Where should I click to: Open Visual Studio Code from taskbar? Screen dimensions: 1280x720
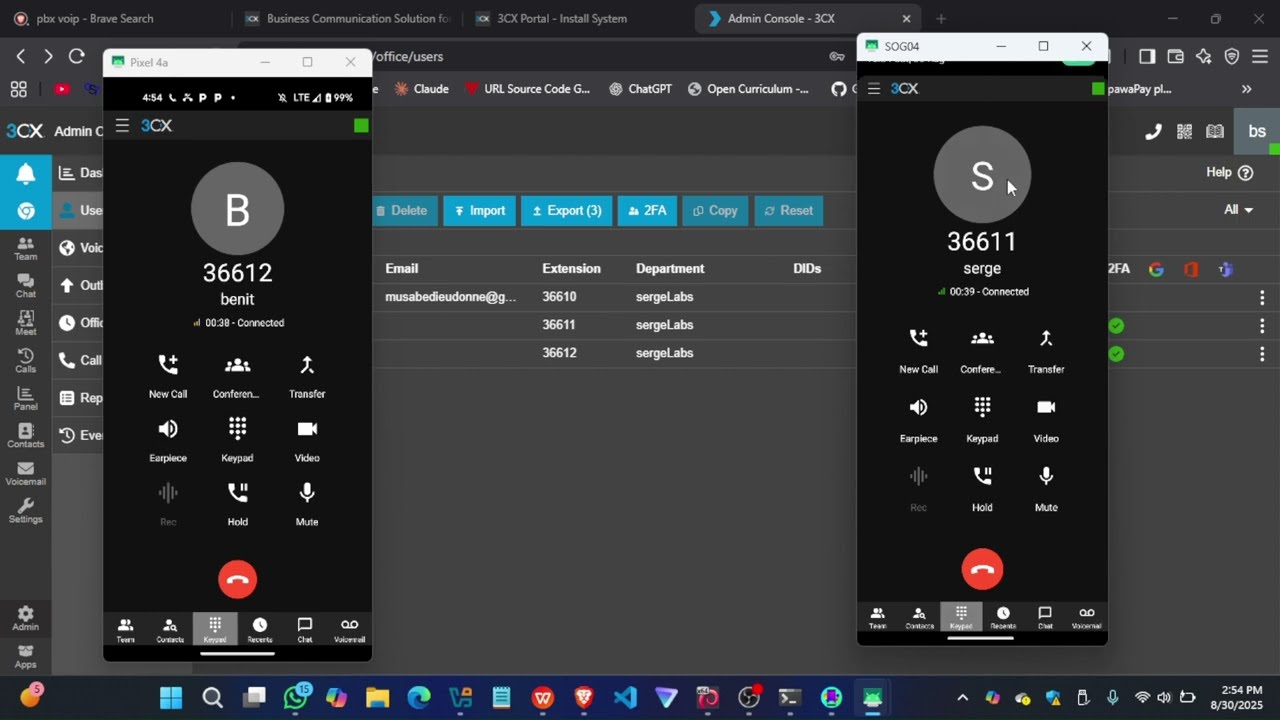pos(625,698)
